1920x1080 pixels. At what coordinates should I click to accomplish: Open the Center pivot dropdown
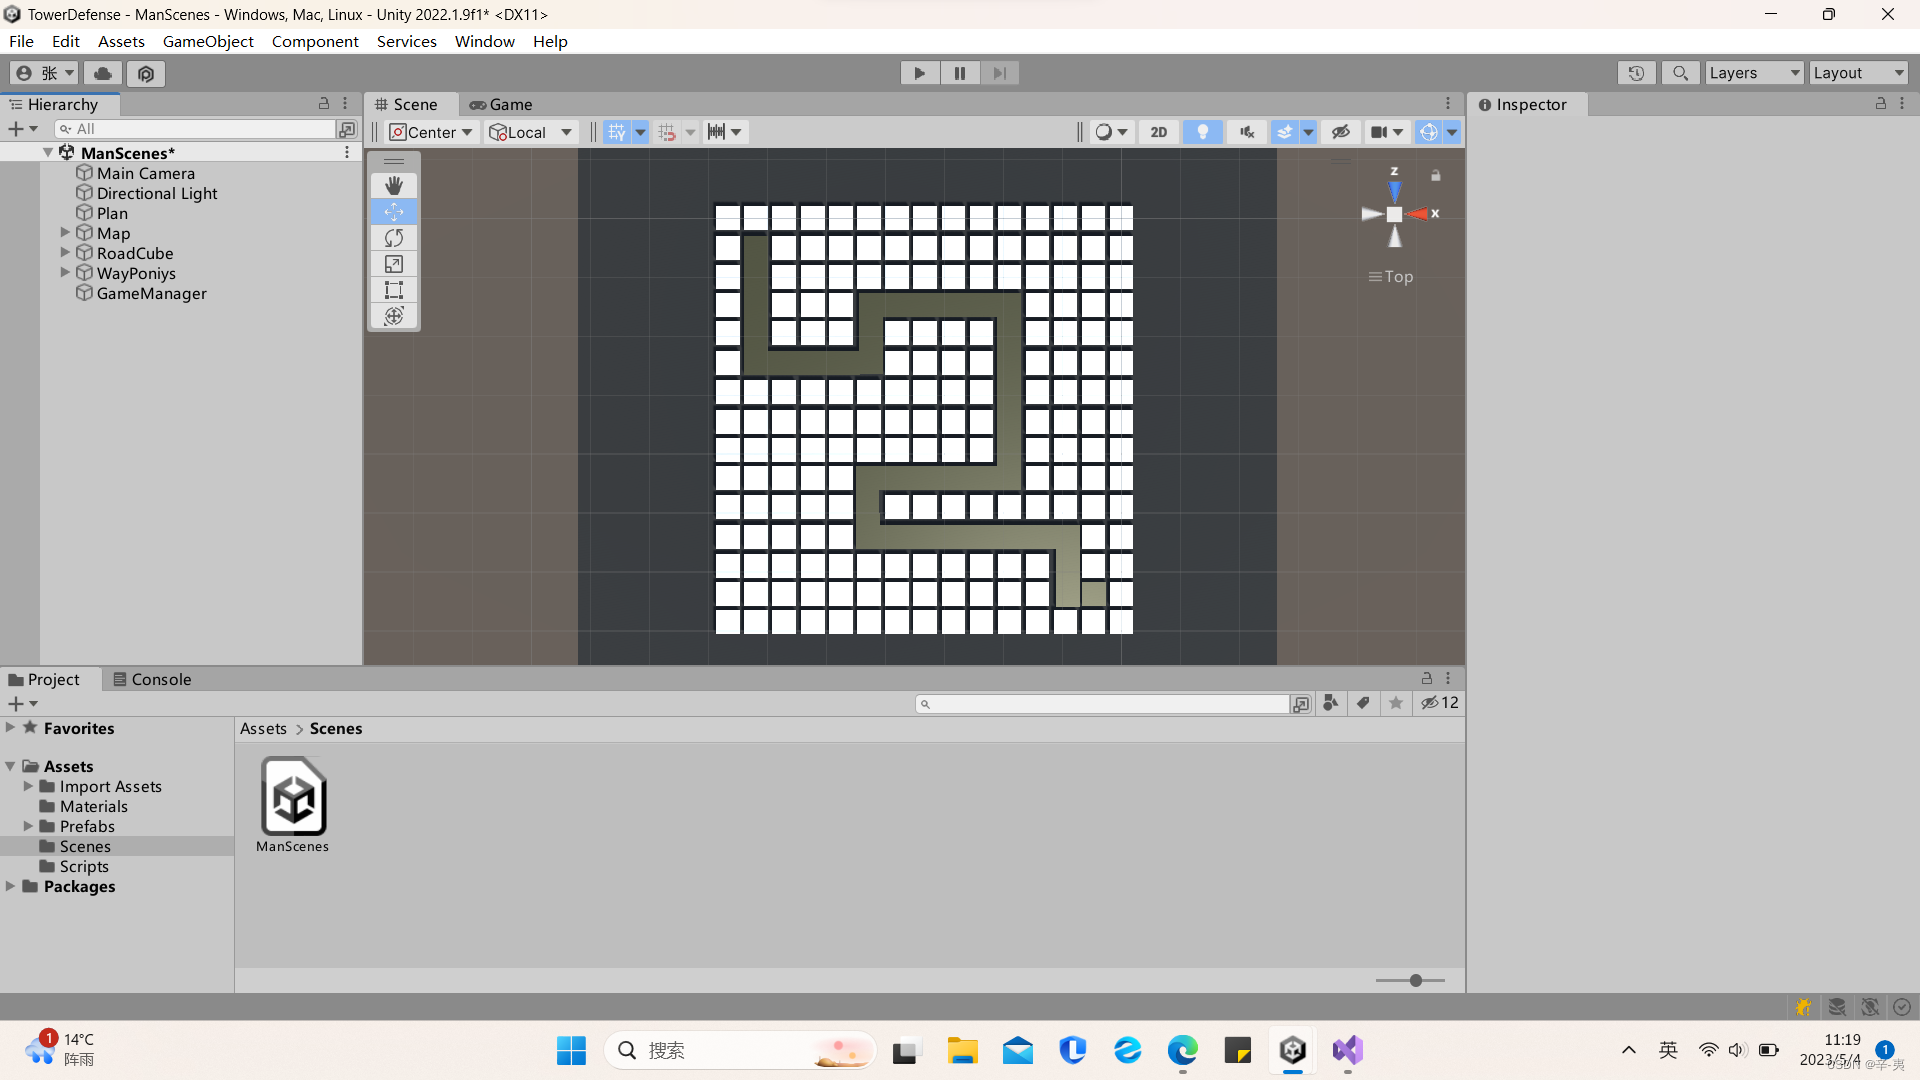click(432, 132)
